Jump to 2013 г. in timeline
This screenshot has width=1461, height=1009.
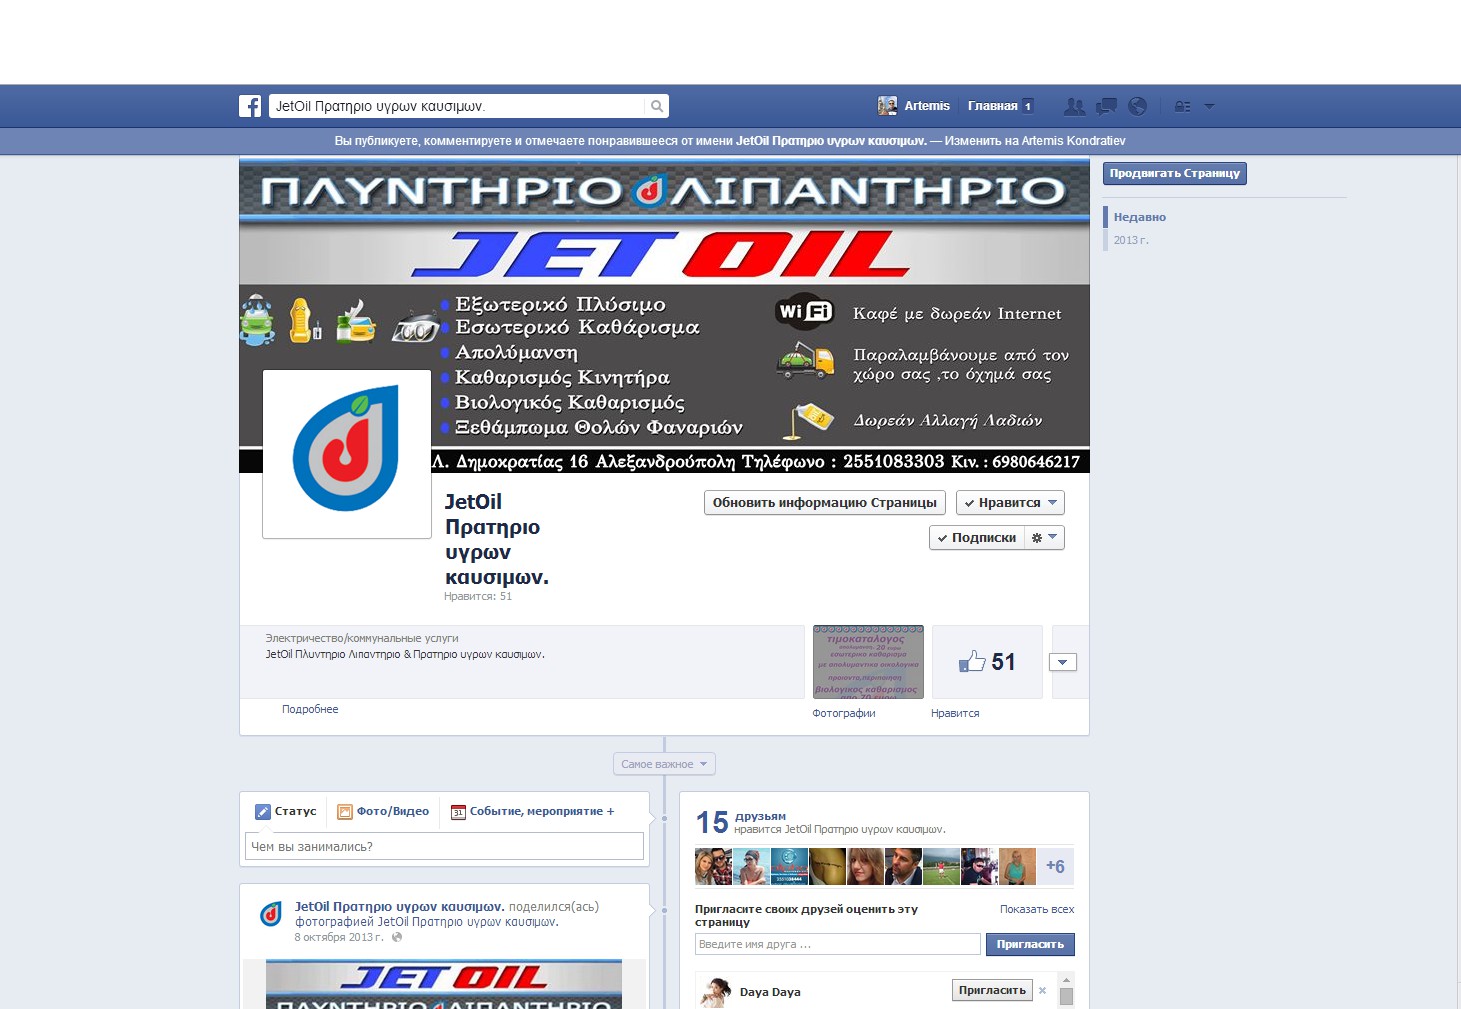pos(1131,240)
